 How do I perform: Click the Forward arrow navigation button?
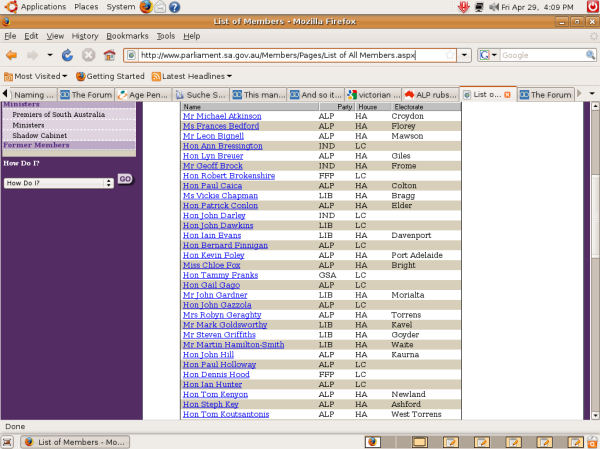pos(32,55)
